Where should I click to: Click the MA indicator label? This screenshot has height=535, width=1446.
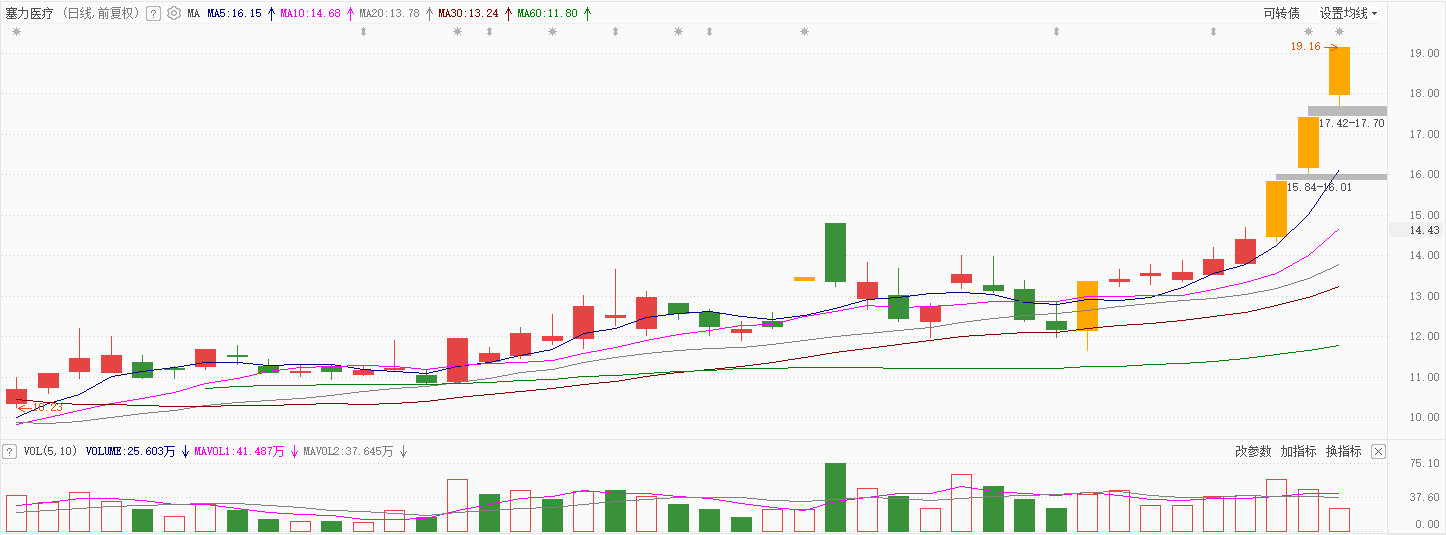point(194,14)
